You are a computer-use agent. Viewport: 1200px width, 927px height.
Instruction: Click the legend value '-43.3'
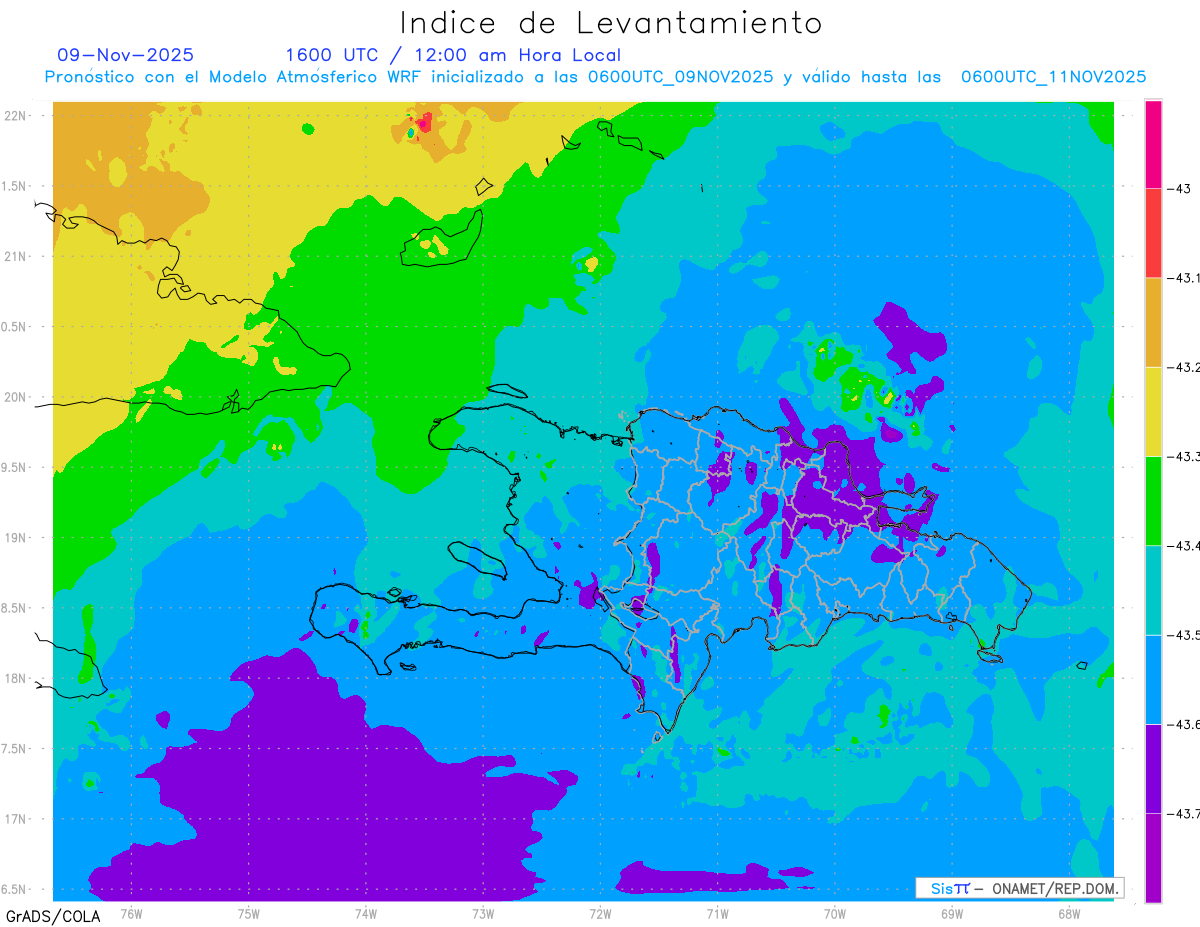[x=1184, y=456]
